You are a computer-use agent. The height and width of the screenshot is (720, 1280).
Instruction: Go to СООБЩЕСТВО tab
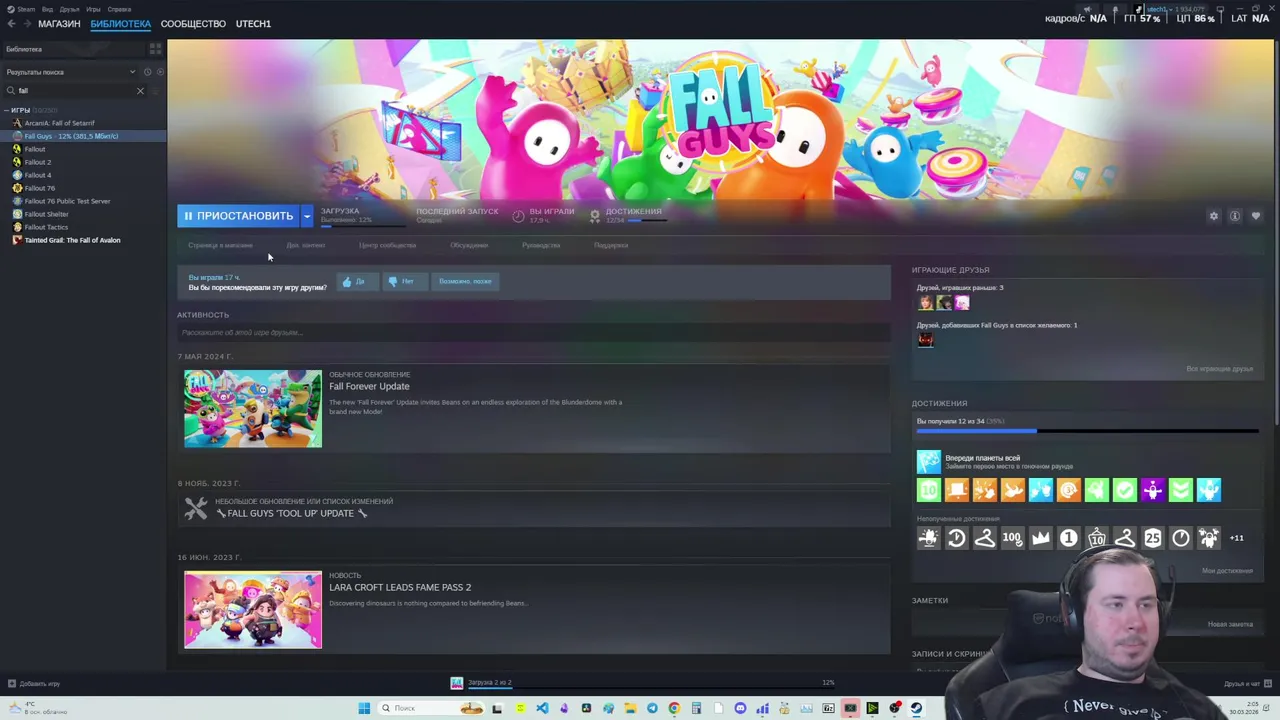193,23
